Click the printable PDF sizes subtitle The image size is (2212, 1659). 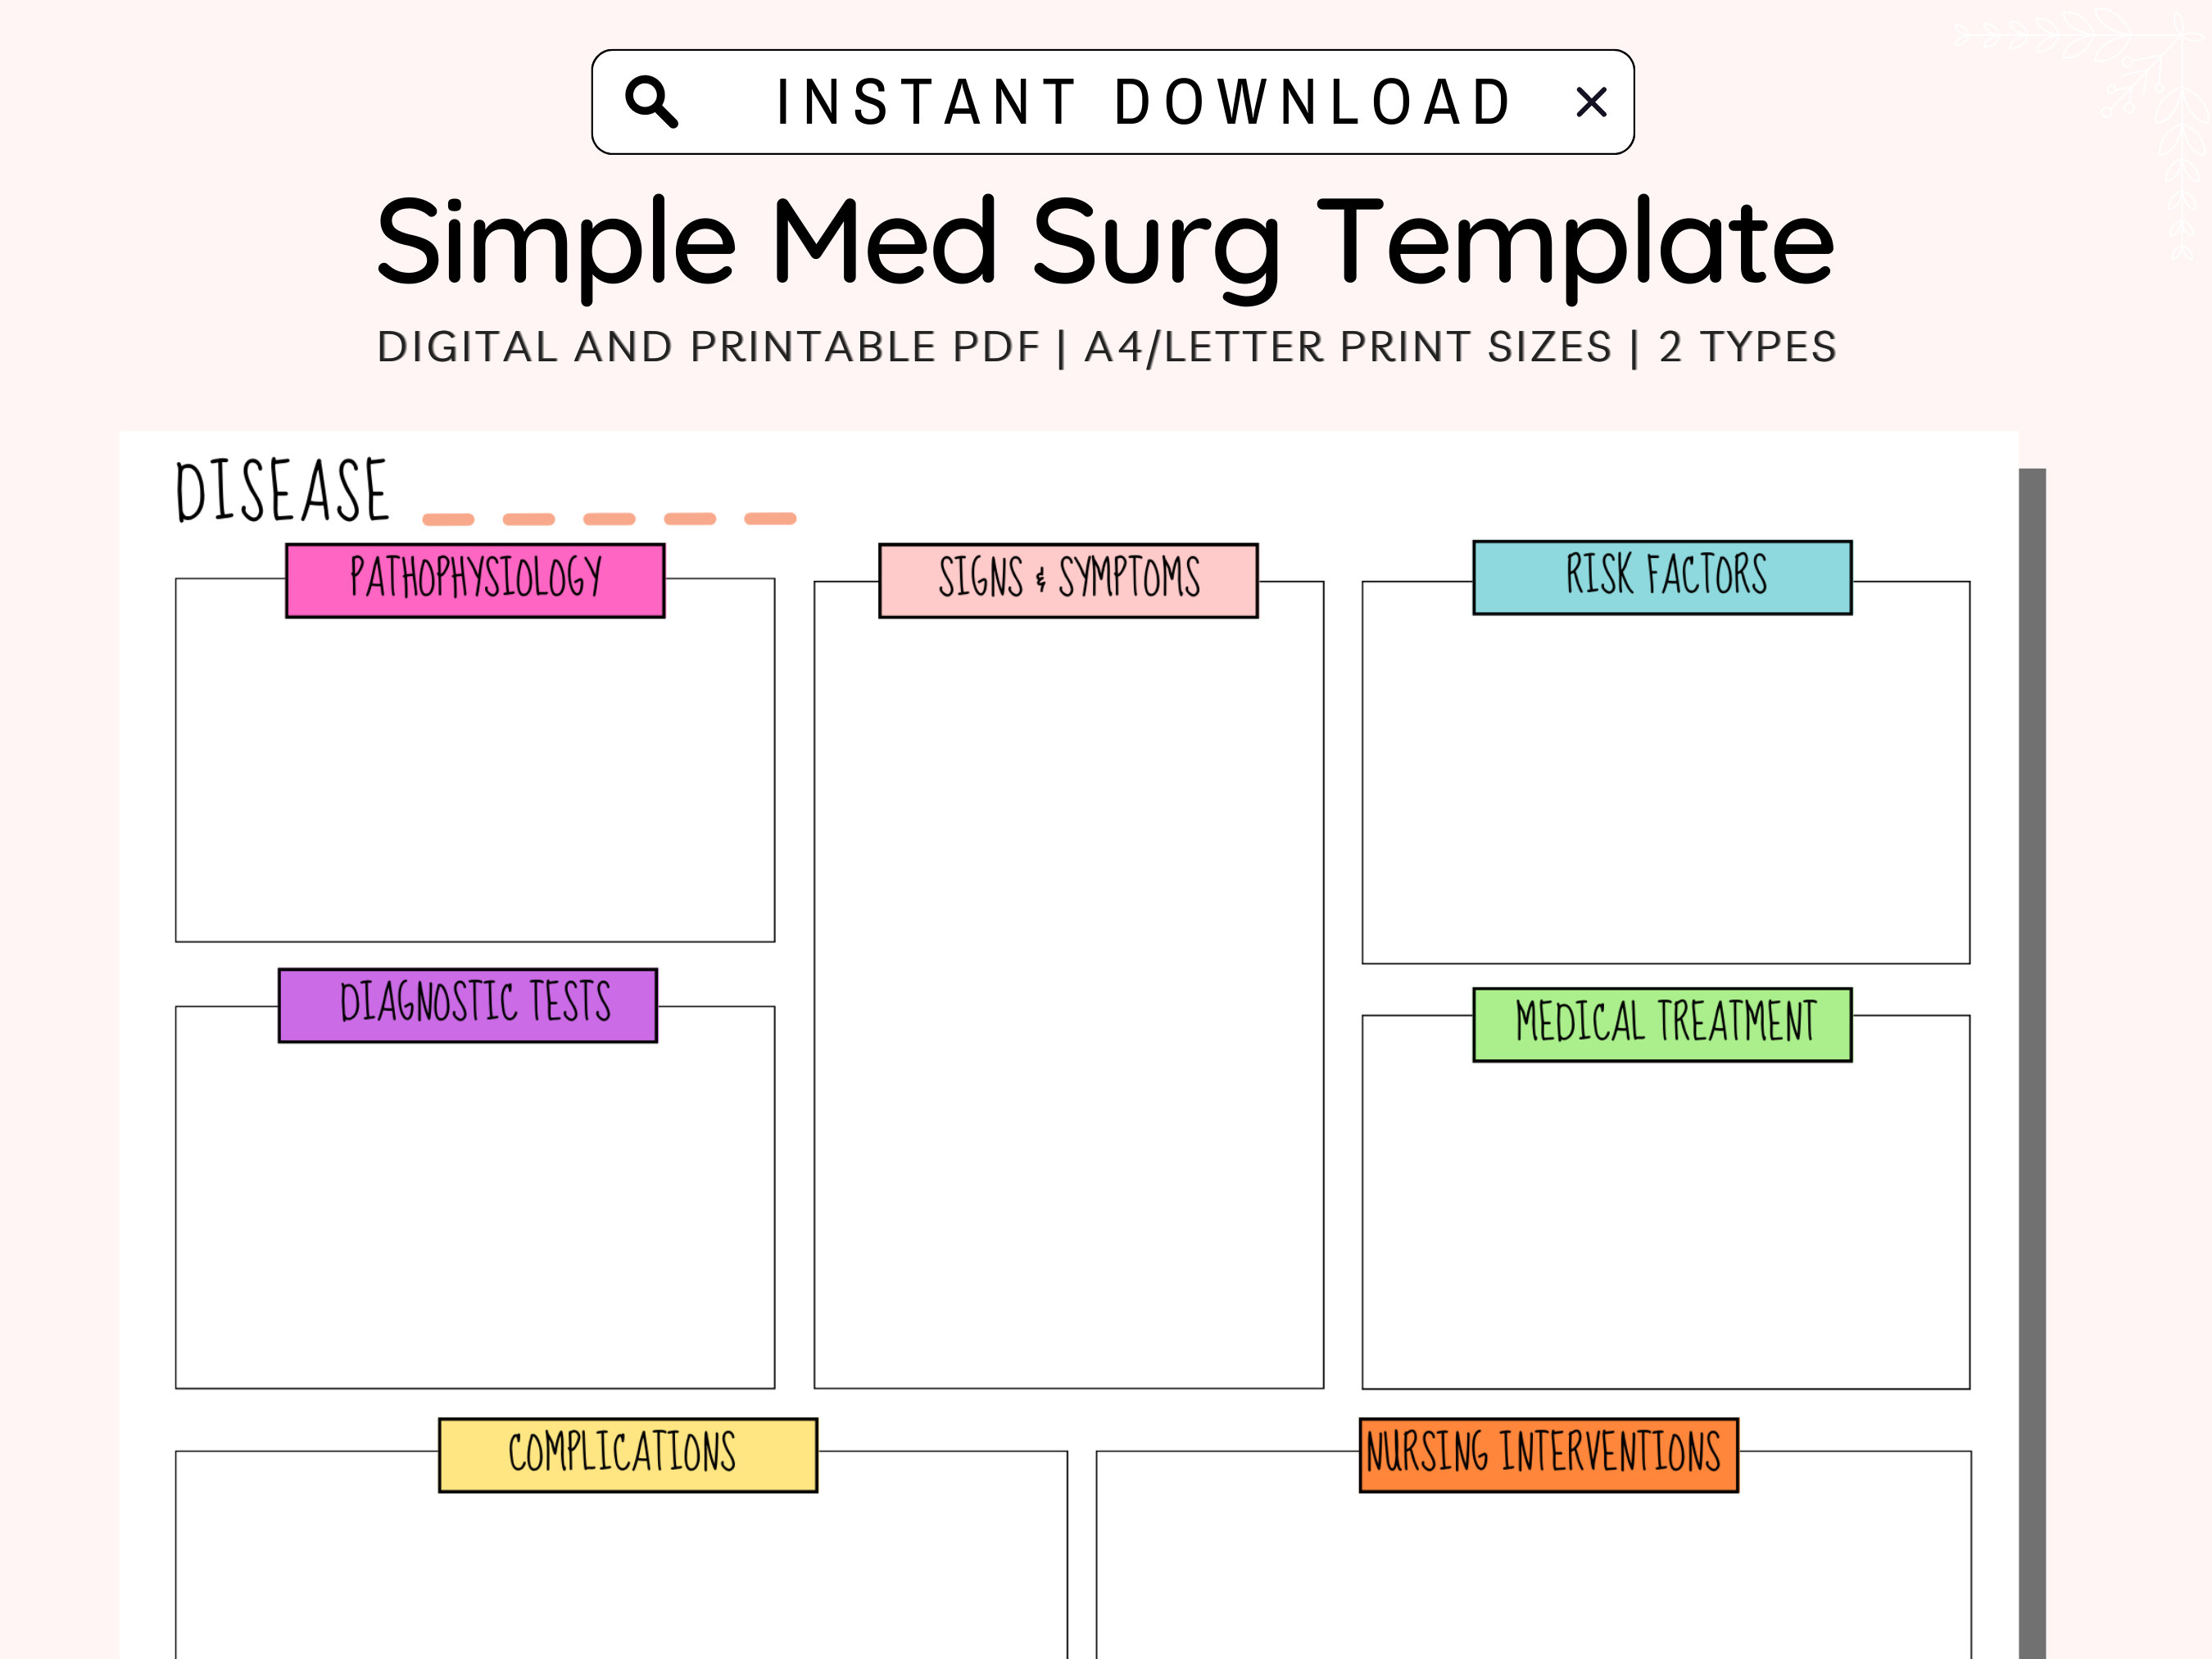pos(1106,347)
